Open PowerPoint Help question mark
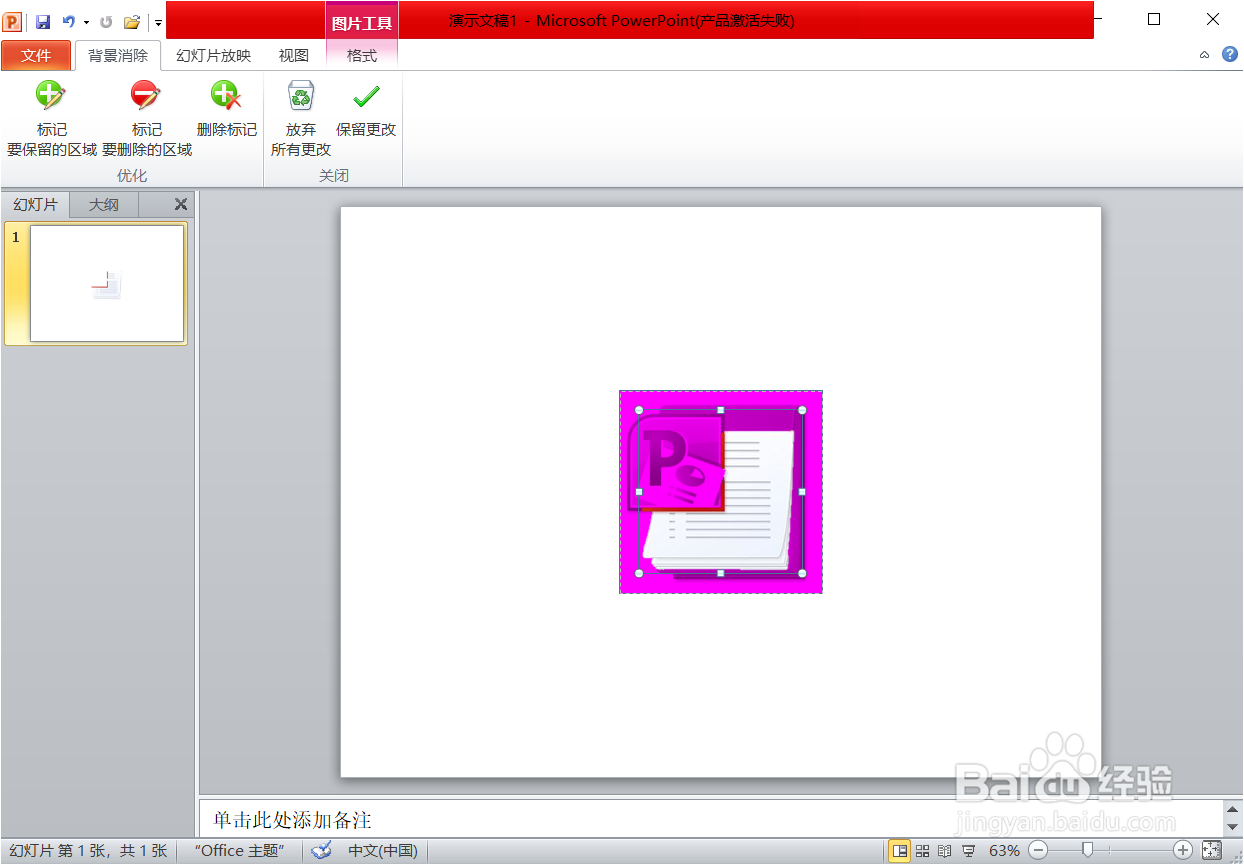Screen dimensions: 1244x865 click(1230, 55)
